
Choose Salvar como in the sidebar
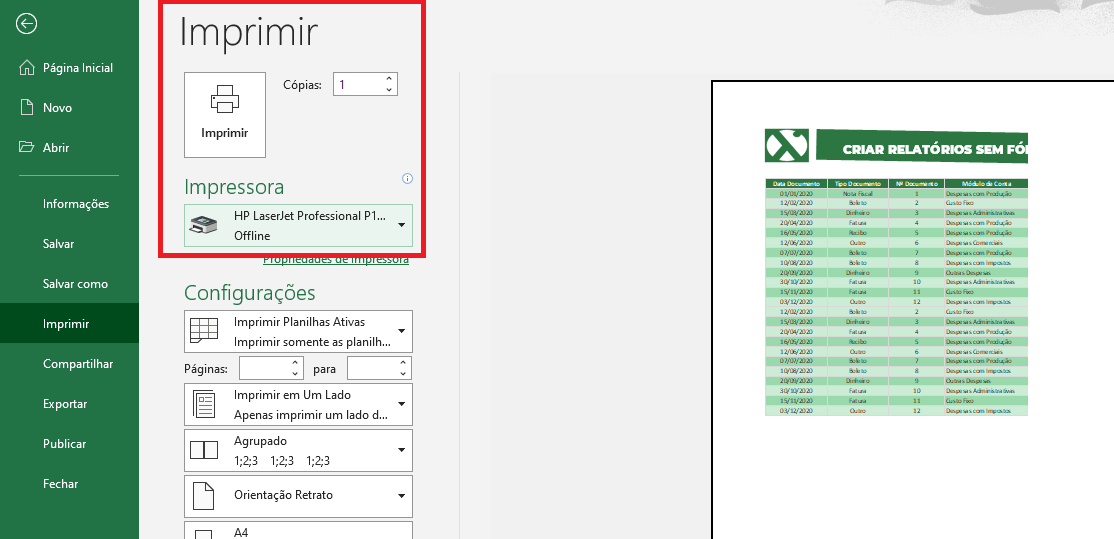tap(70, 283)
